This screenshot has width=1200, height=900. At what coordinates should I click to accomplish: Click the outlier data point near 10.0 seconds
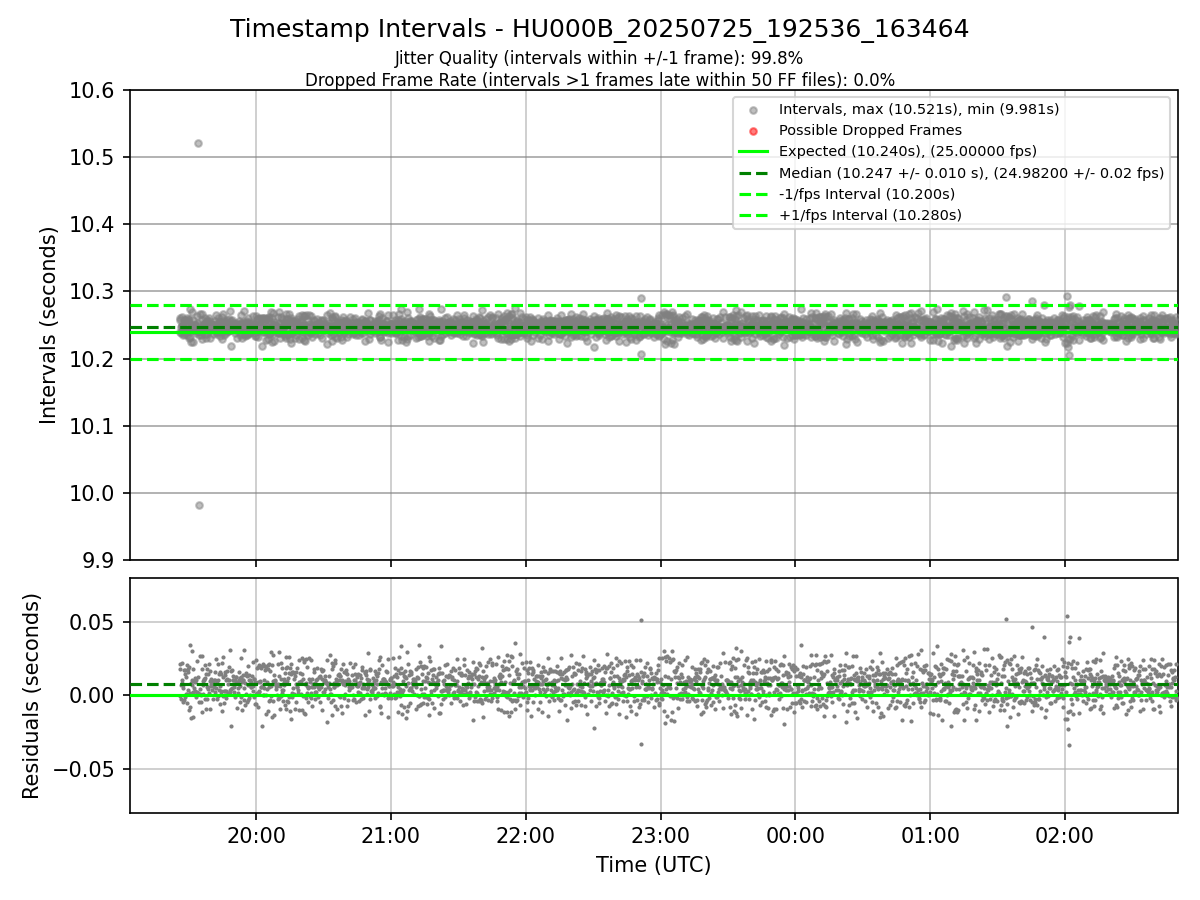(x=199, y=505)
